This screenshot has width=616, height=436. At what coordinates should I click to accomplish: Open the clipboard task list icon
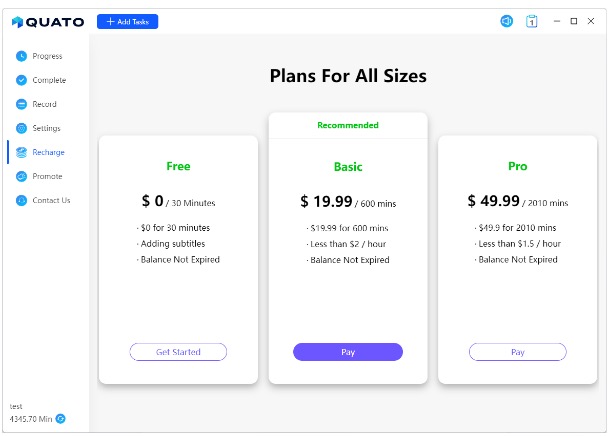(x=531, y=21)
